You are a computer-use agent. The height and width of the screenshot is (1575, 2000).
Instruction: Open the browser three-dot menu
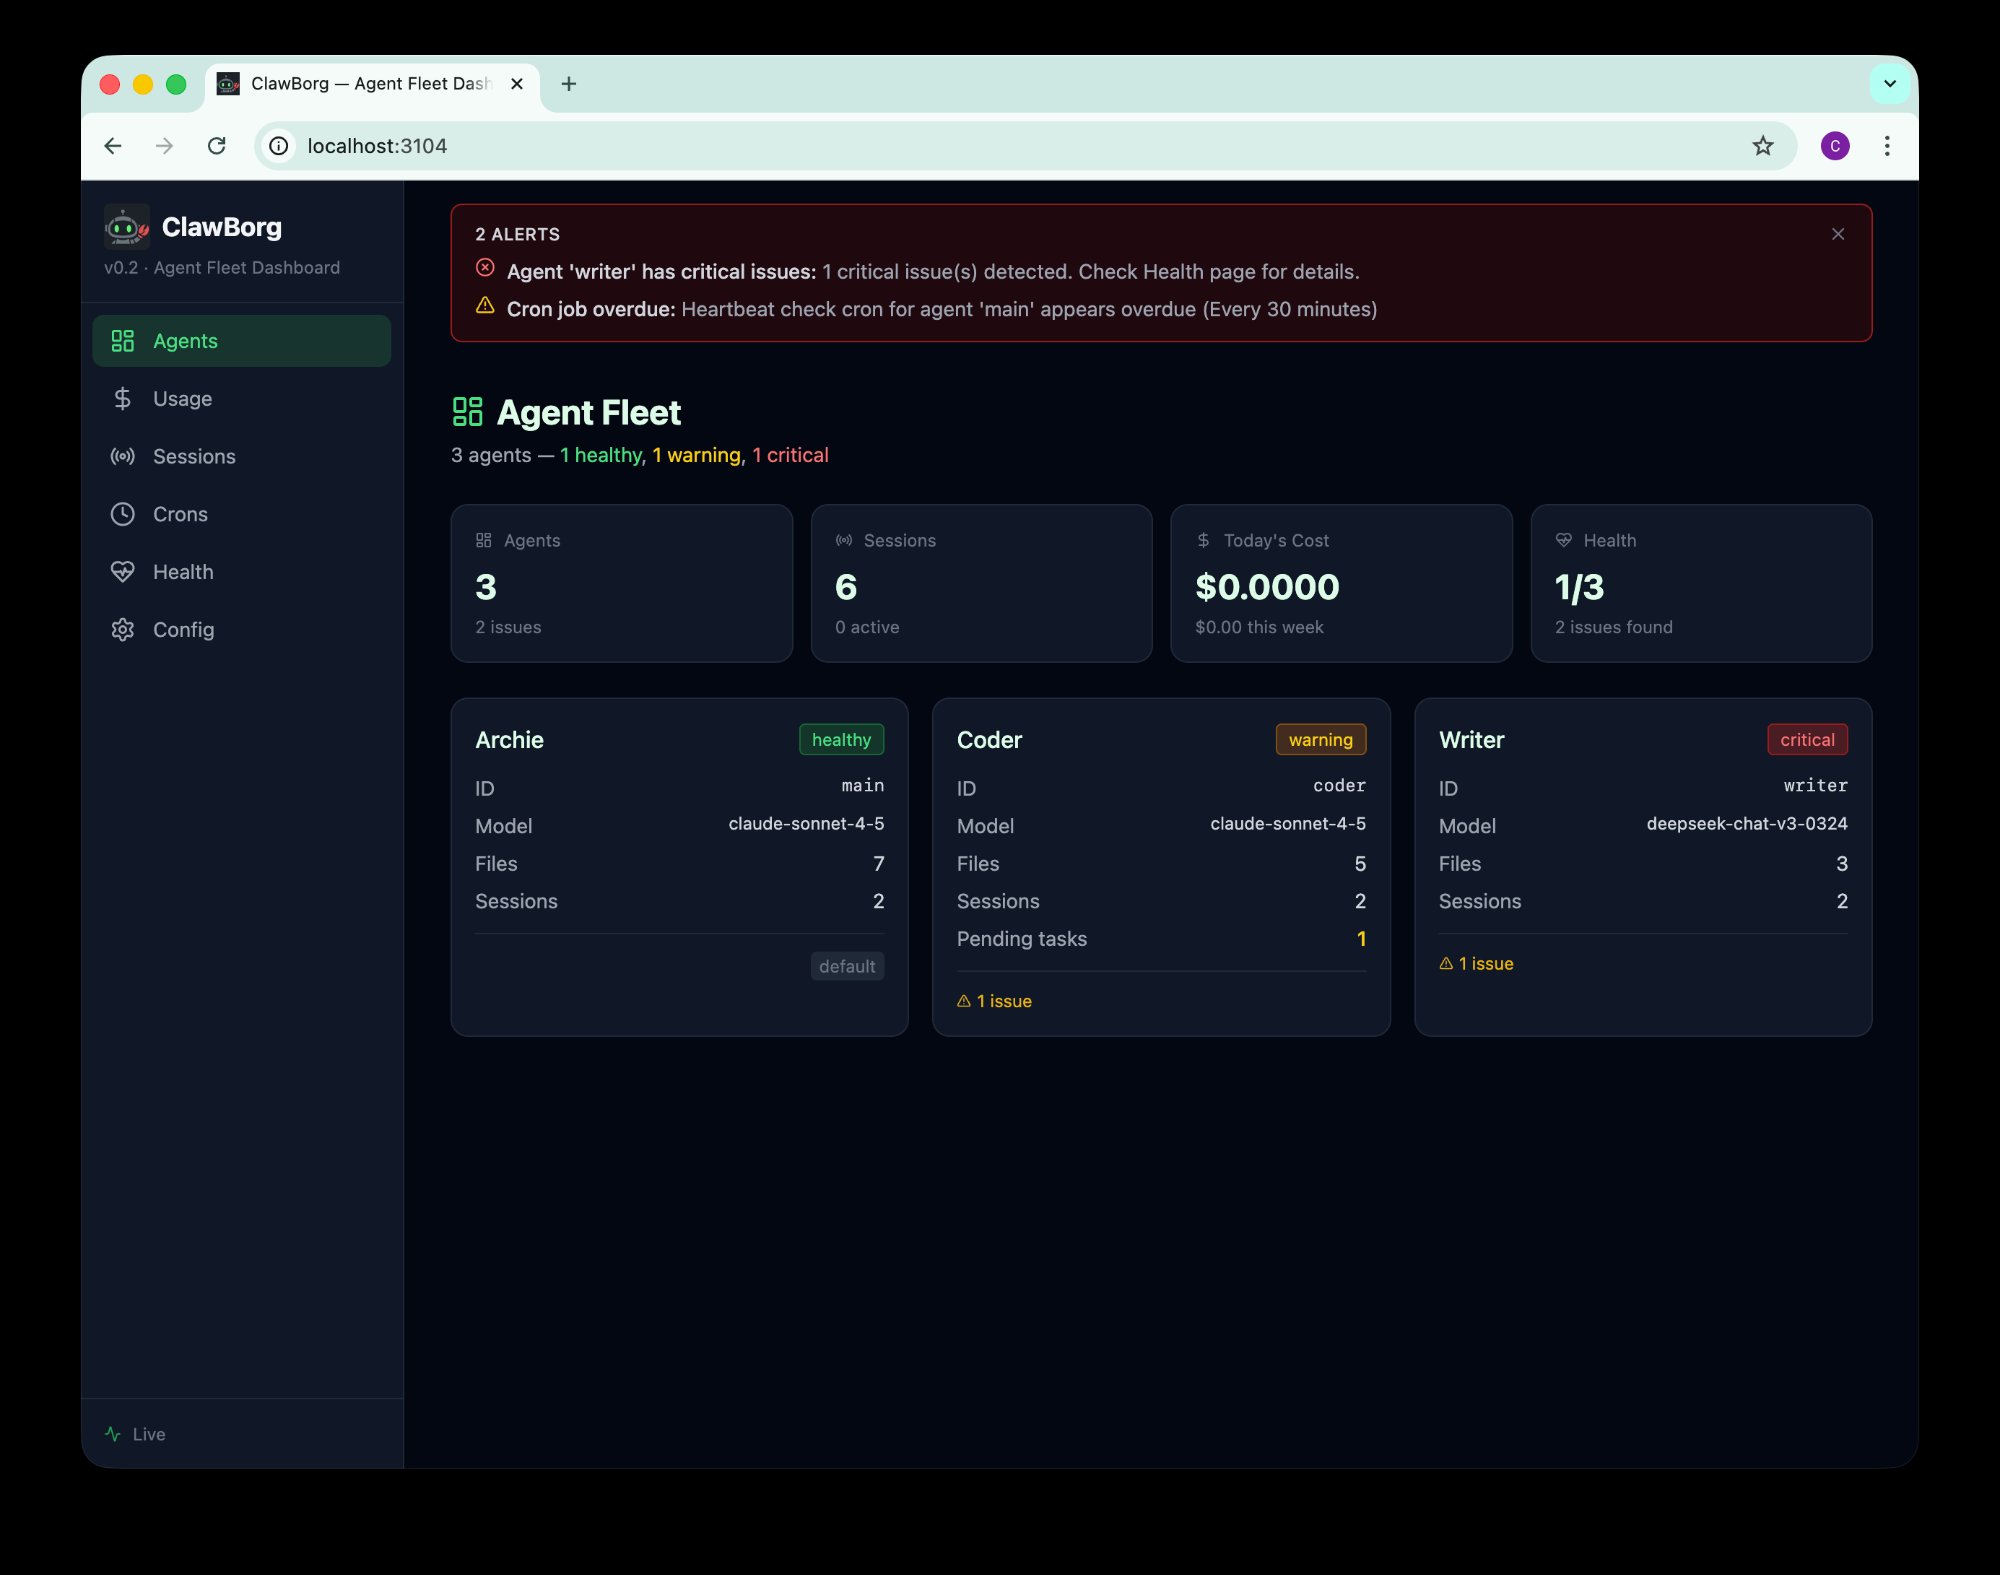[1886, 146]
